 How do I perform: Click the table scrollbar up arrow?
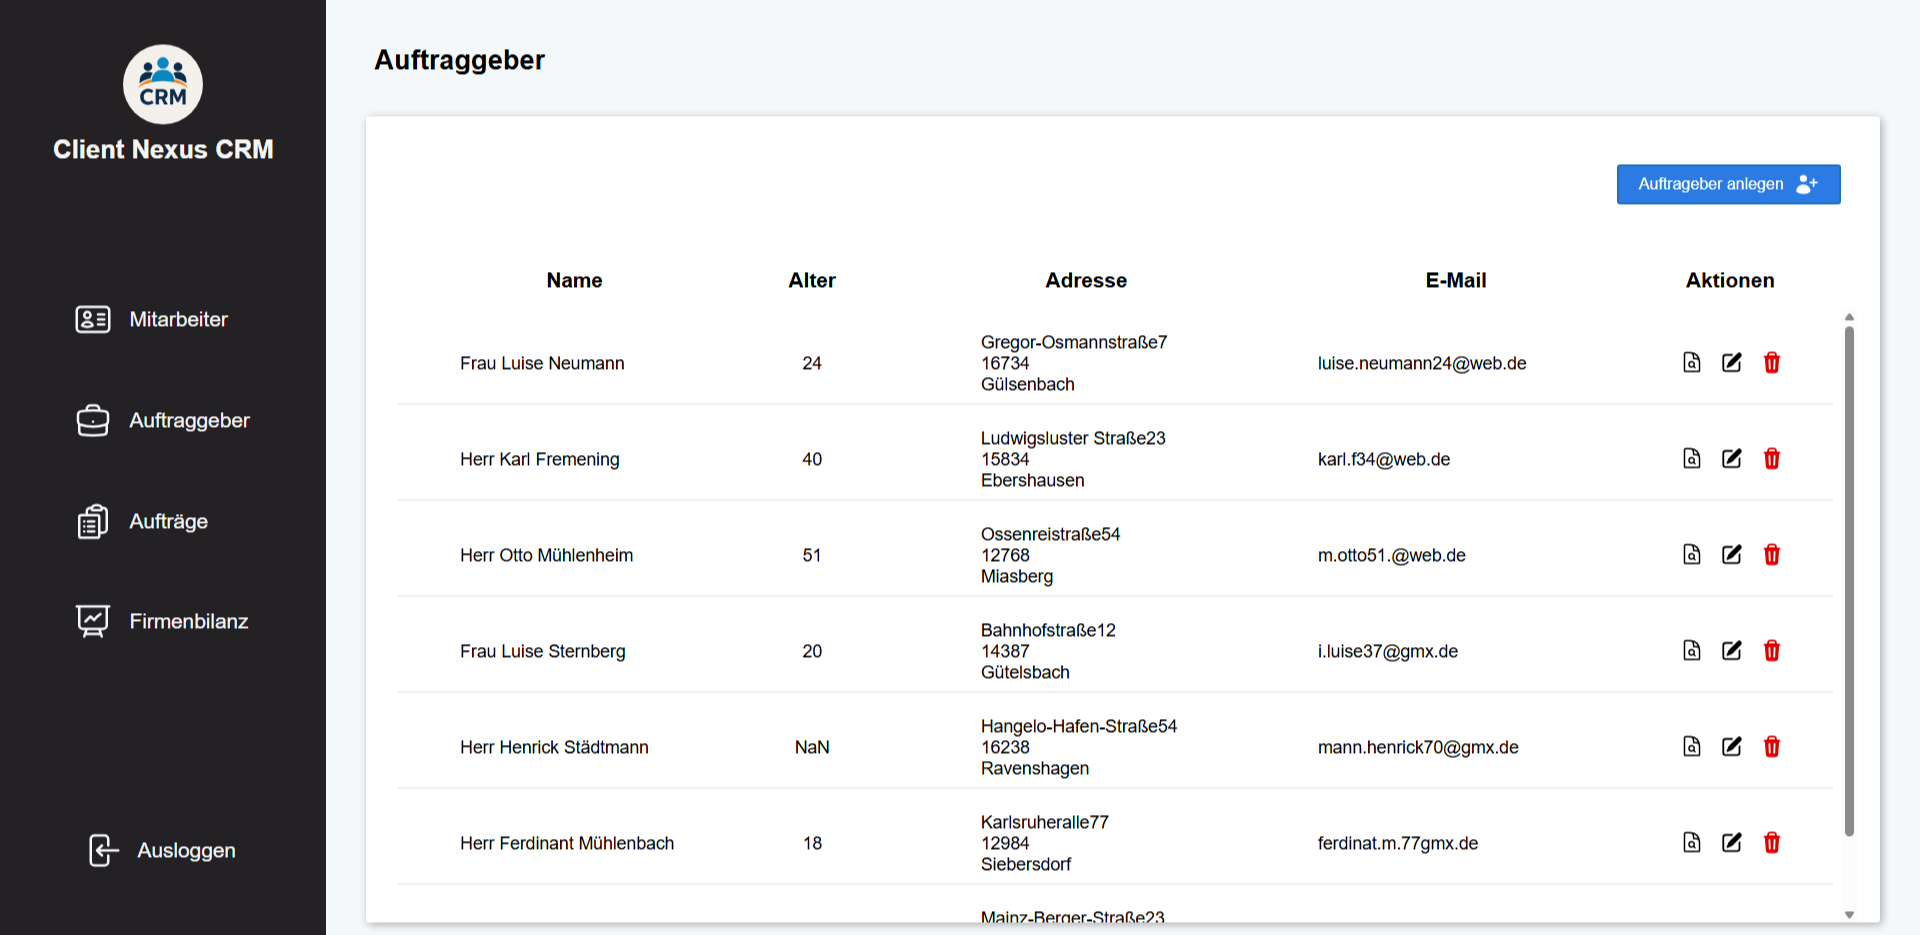point(1849,317)
